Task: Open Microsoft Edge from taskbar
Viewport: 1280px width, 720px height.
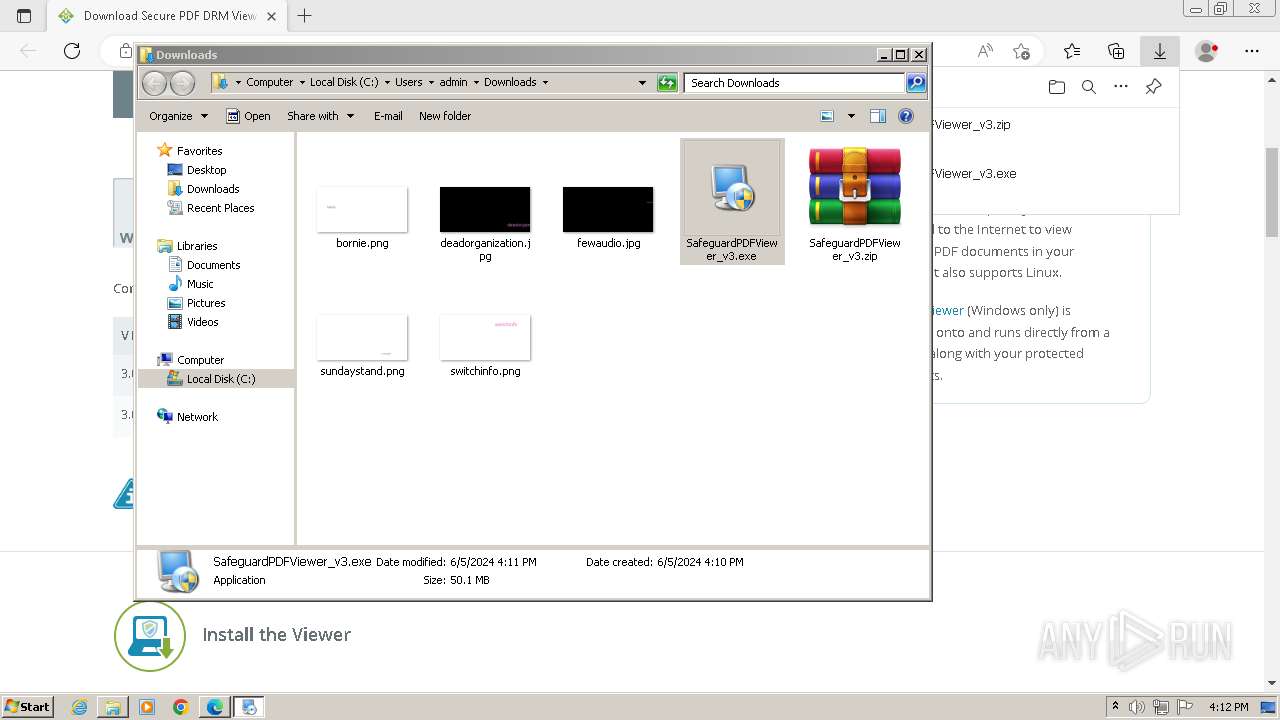Action: (215, 707)
